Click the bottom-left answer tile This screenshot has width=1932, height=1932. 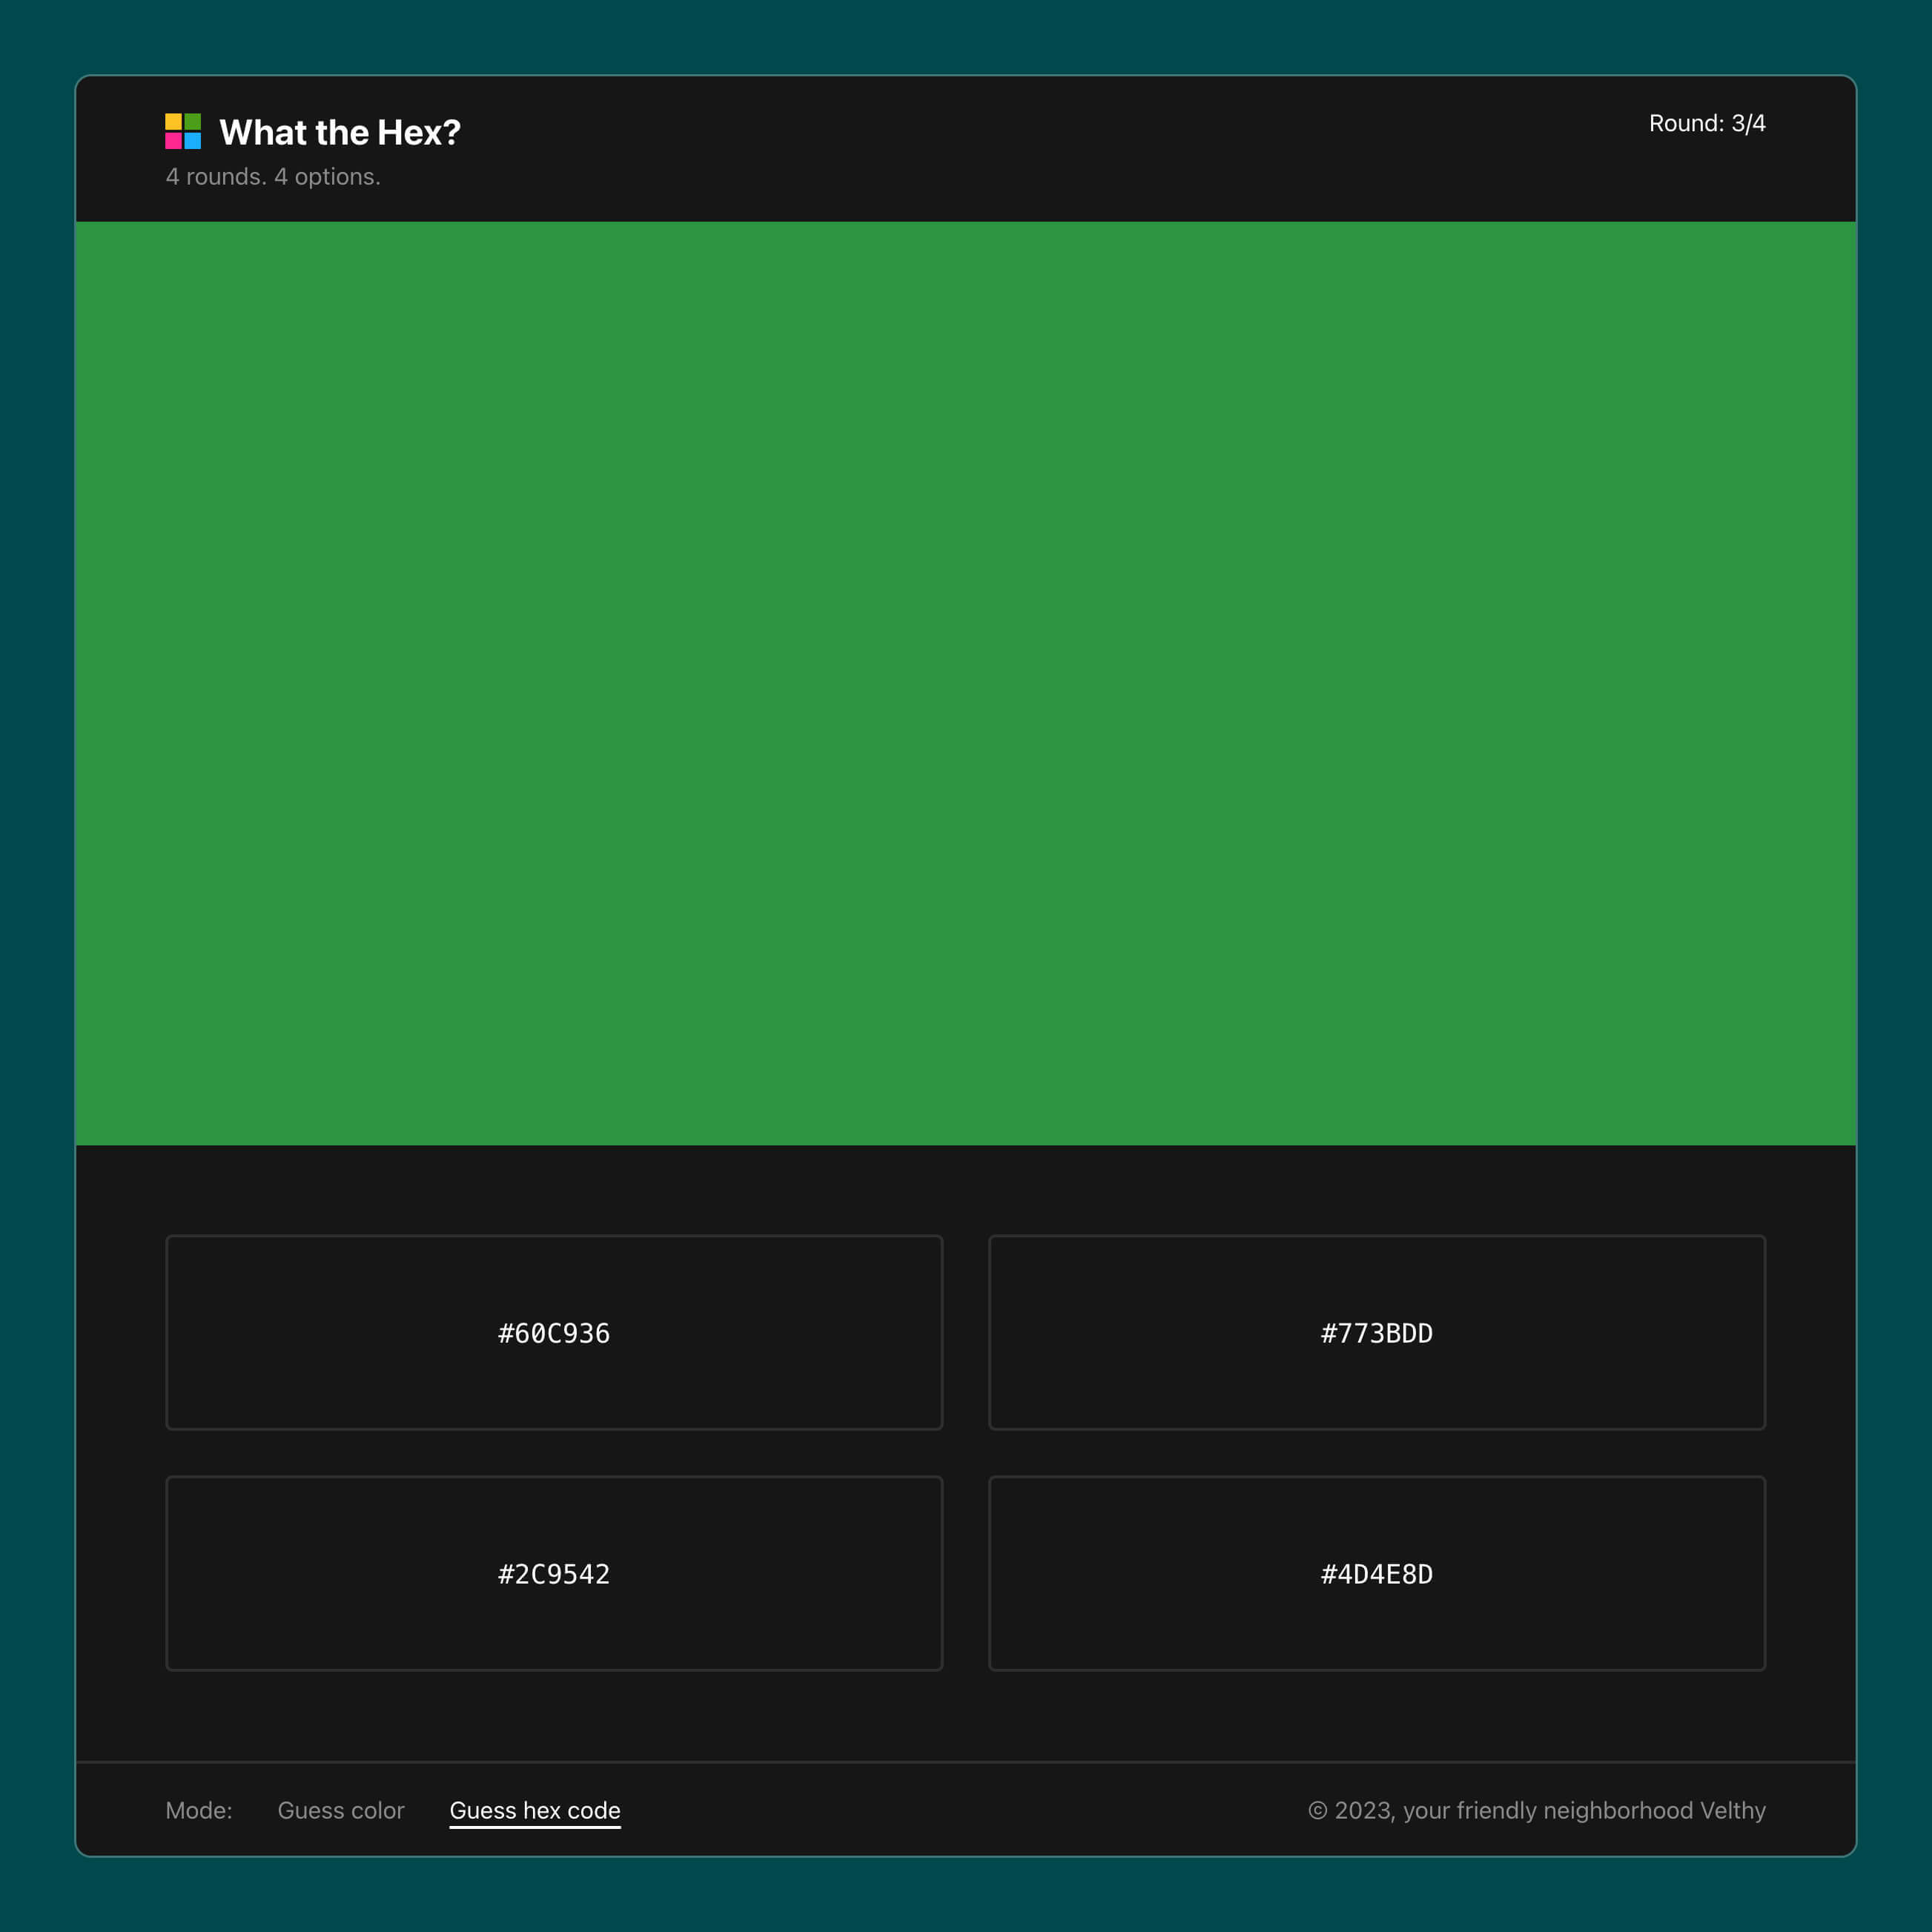click(x=553, y=1573)
